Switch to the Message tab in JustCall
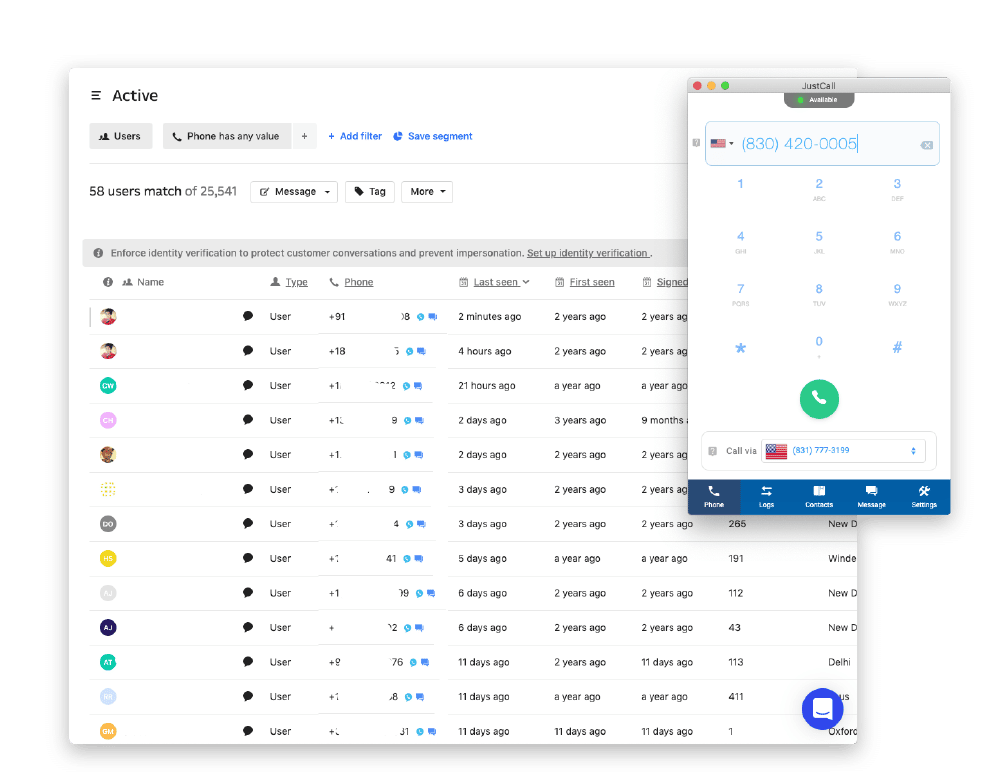 point(871,497)
